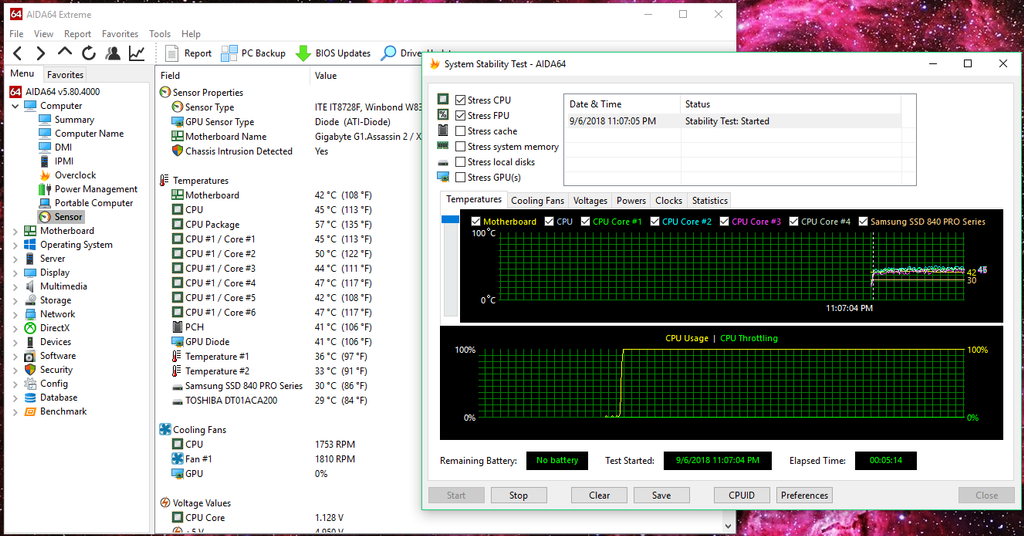Expand the Motherboard tree node
This screenshot has width=1024, height=536.
click(x=16, y=231)
